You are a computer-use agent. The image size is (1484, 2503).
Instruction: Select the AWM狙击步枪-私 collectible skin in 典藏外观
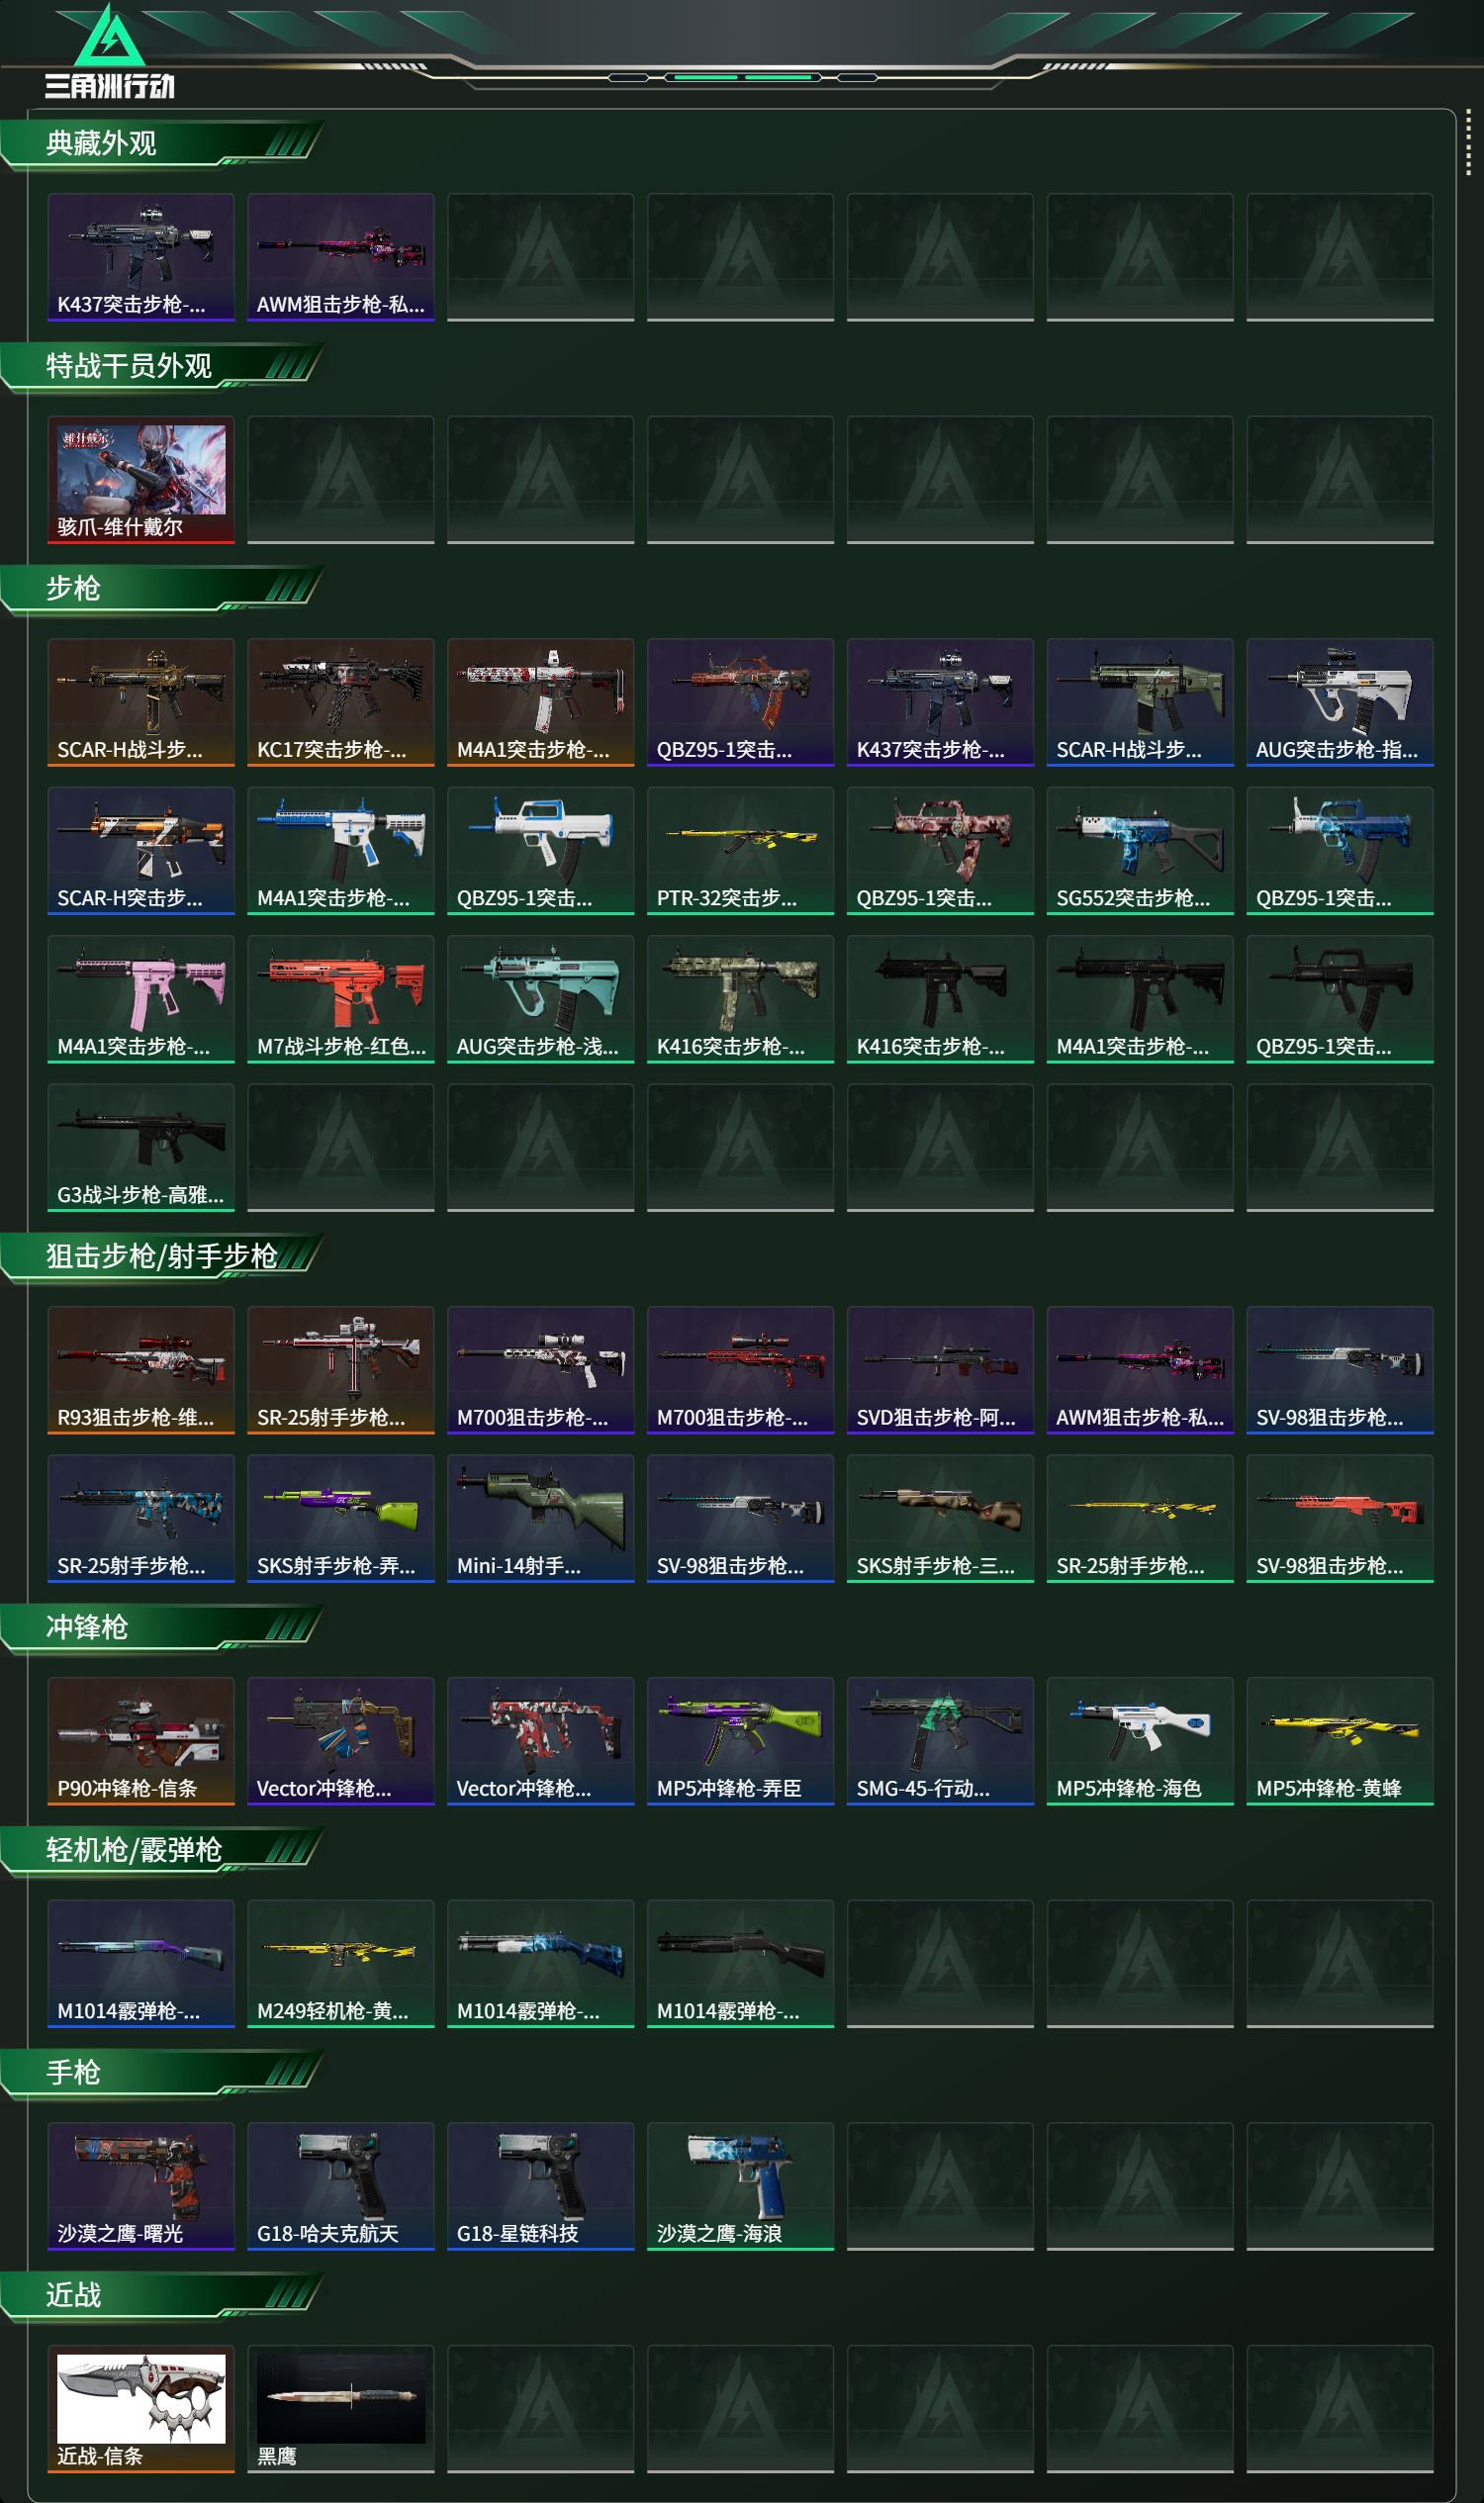tap(341, 257)
